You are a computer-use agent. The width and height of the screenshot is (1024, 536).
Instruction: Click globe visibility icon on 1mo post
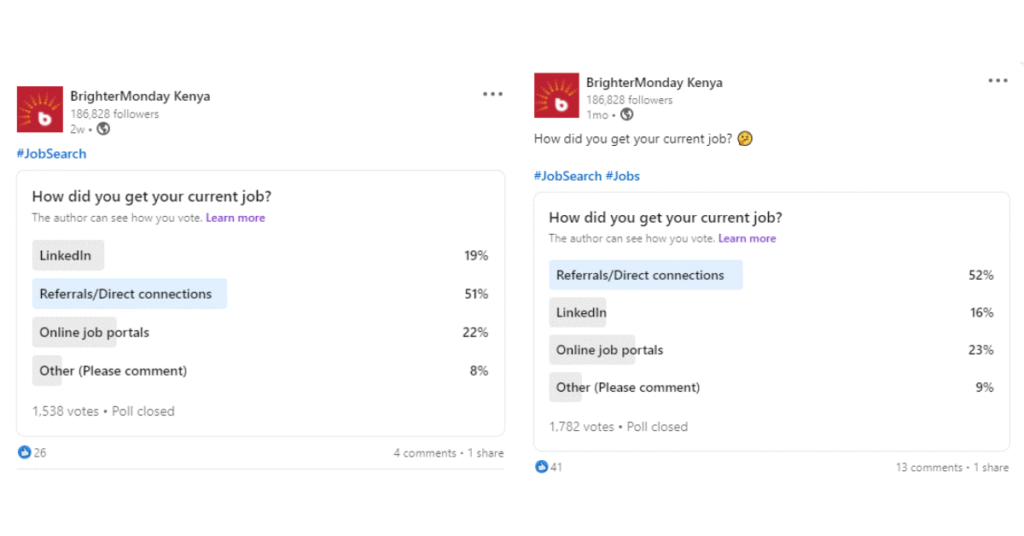pos(627,115)
